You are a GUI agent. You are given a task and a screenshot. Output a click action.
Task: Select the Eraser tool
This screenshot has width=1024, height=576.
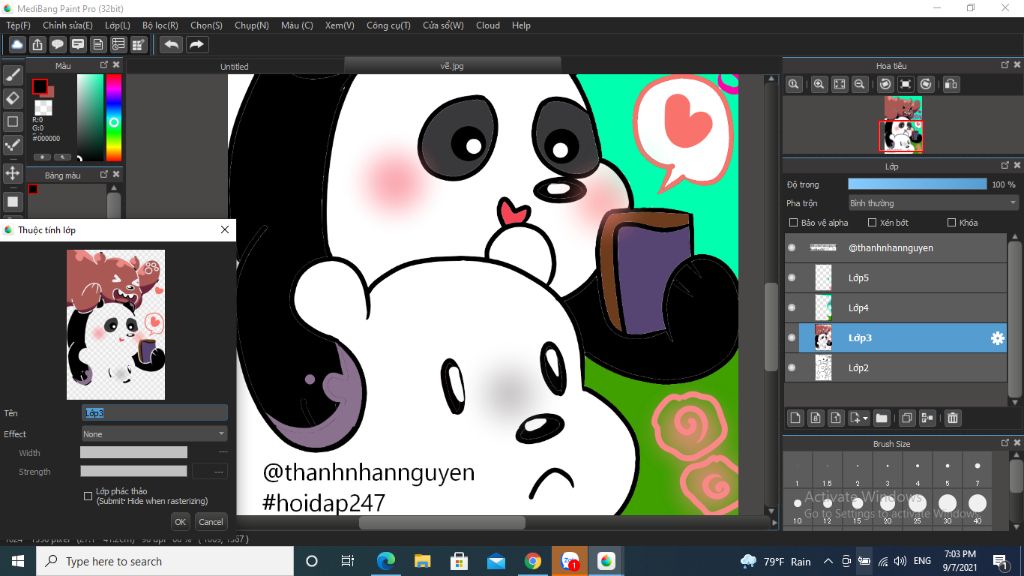[x=12, y=98]
